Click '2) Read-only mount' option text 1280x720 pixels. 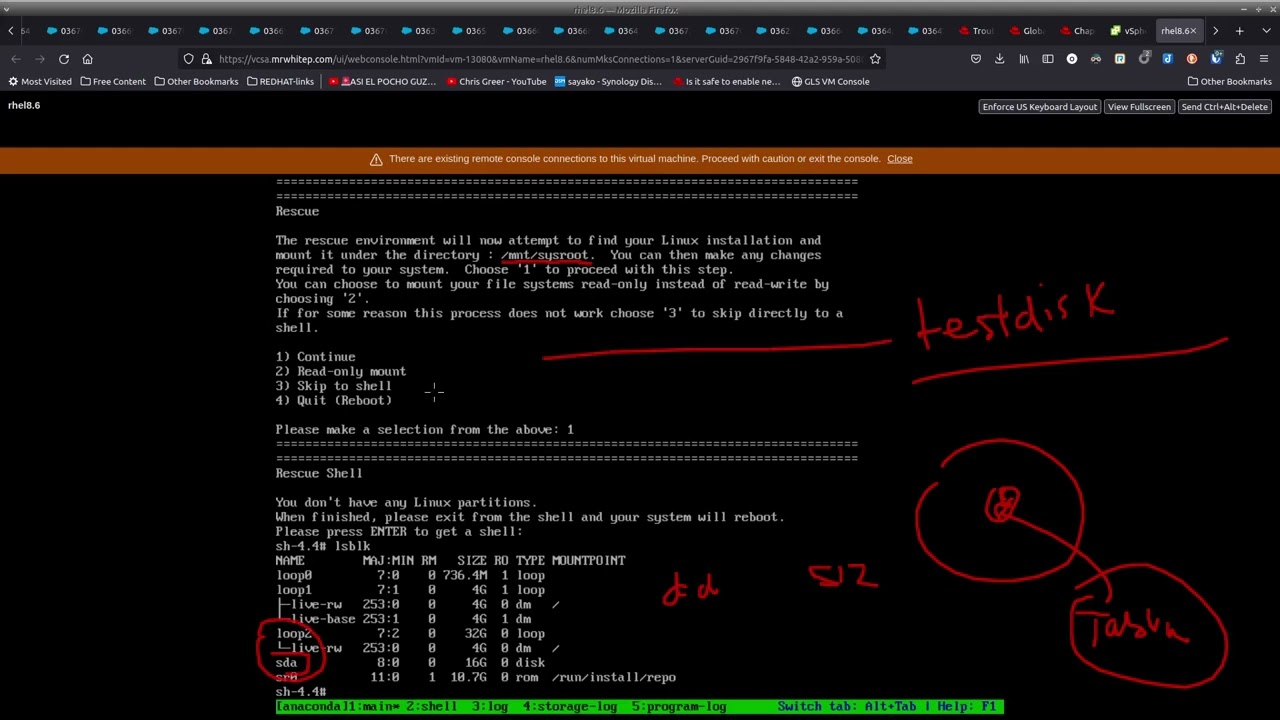click(340, 372)
